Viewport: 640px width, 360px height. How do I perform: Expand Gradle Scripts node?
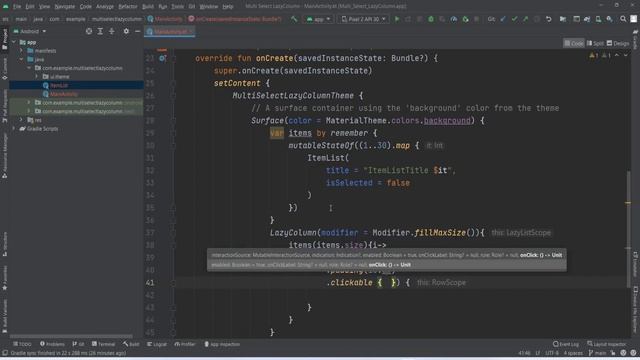[14, 128]
